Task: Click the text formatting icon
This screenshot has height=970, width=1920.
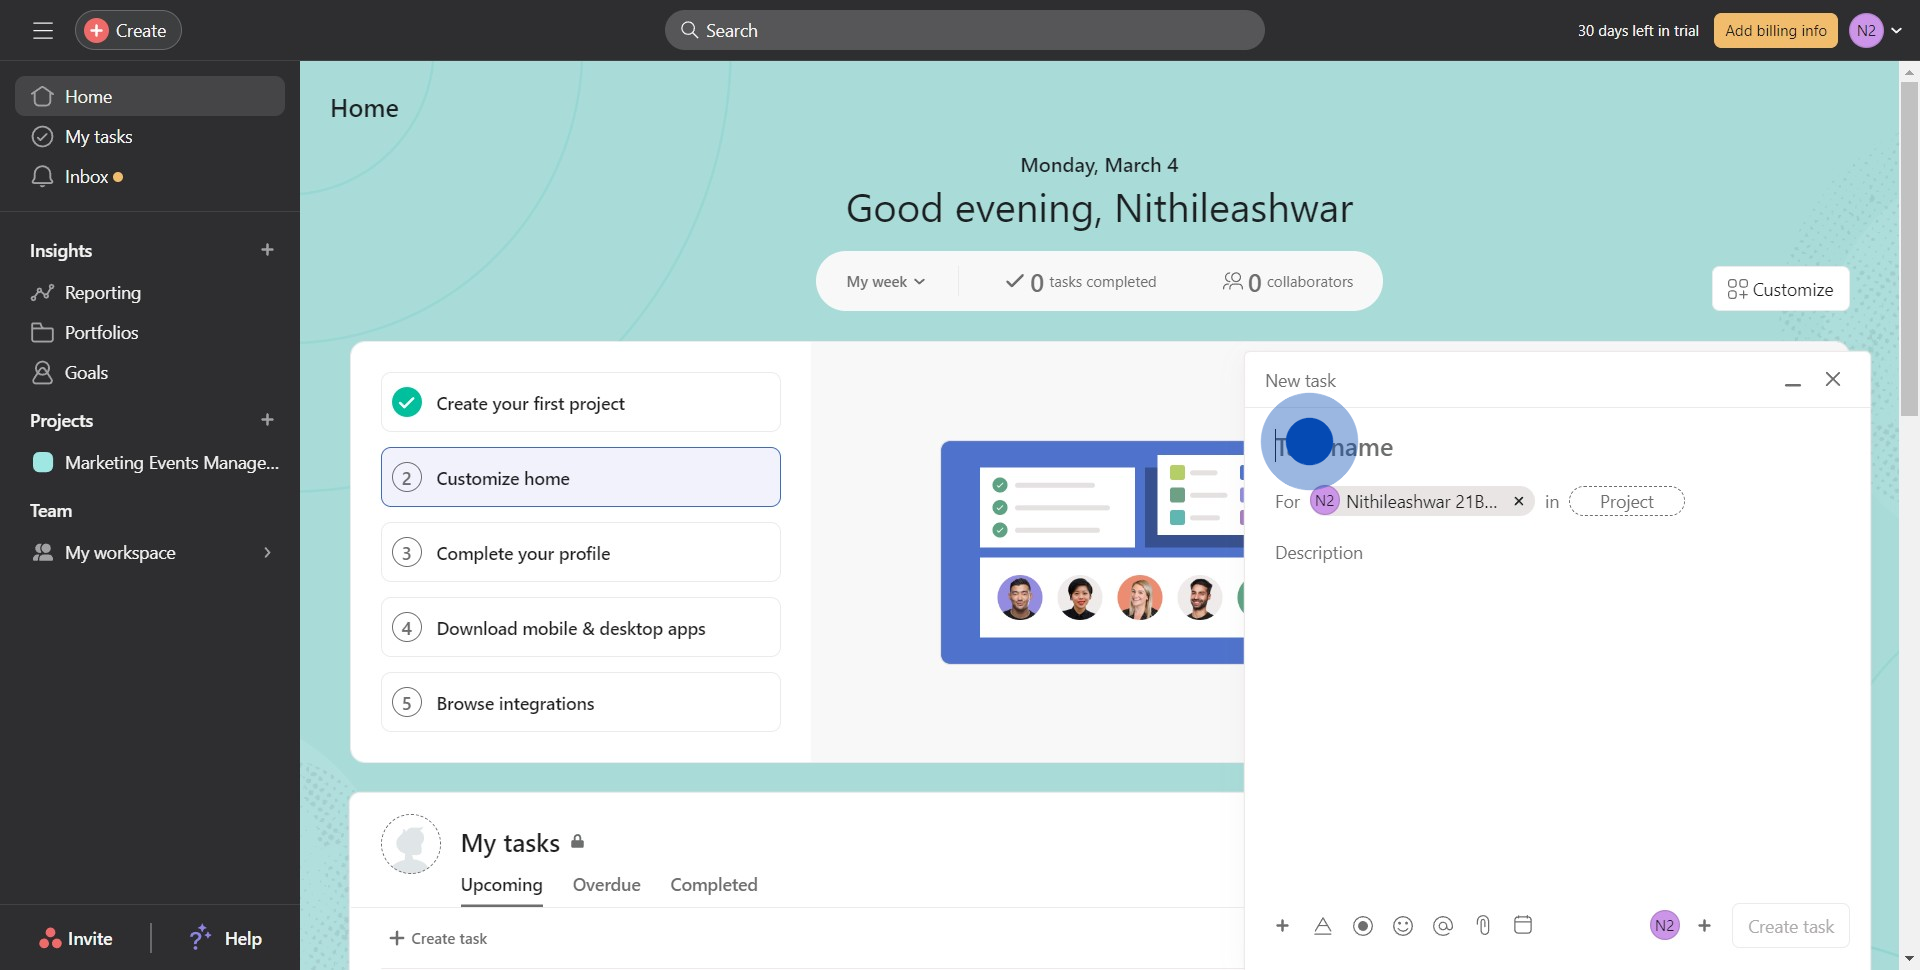Action: coord(1323,926)
